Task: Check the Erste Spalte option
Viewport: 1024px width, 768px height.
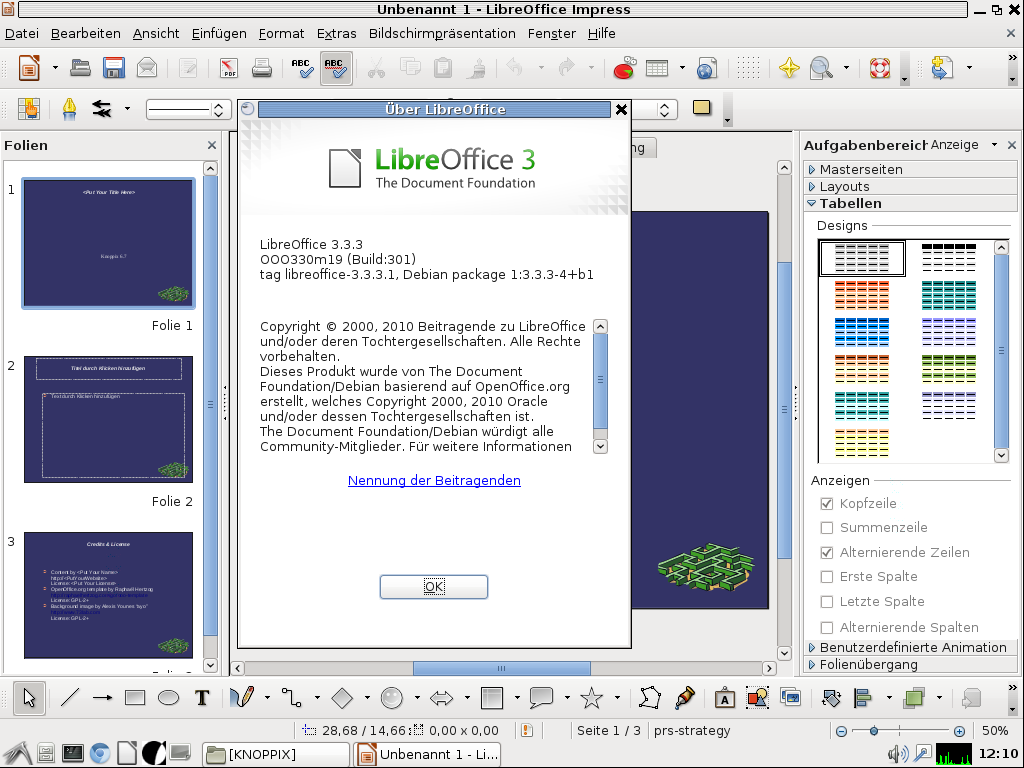Action: click(826, 576)
